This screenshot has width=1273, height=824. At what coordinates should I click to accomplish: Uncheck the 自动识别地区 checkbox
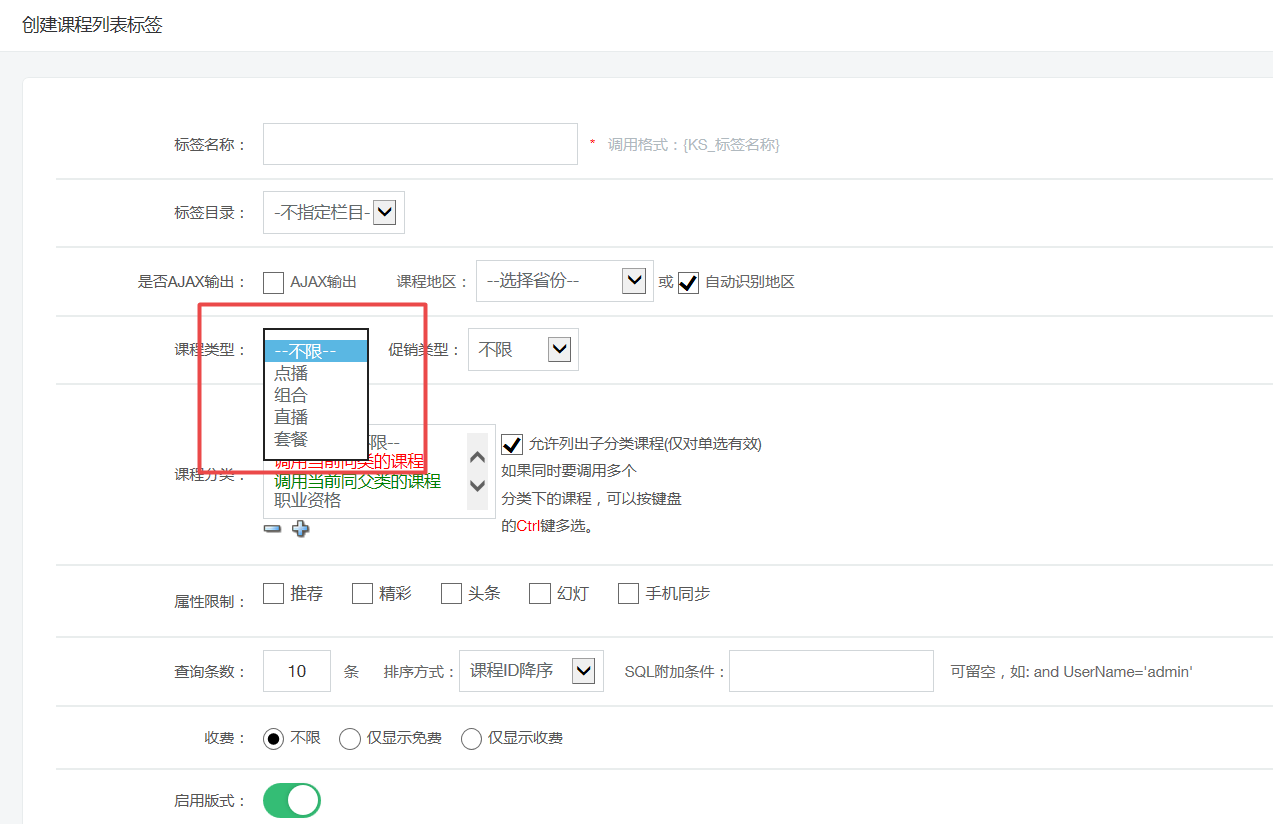(x=688, y=283)
